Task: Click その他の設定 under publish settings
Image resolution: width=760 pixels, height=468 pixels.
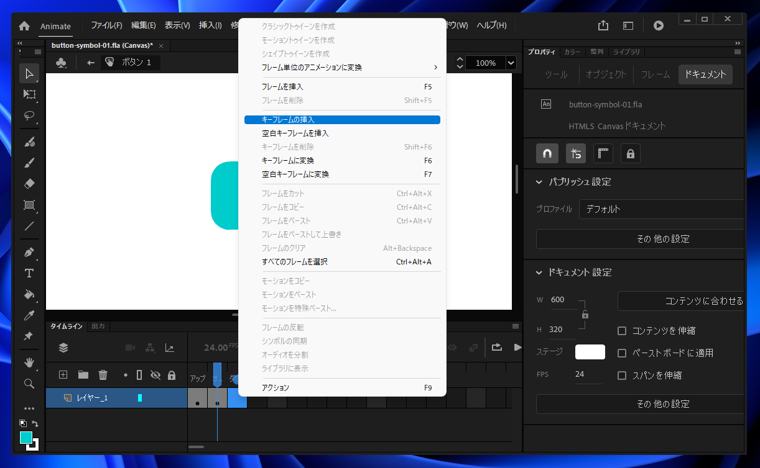Action: [x=640, y=239]
